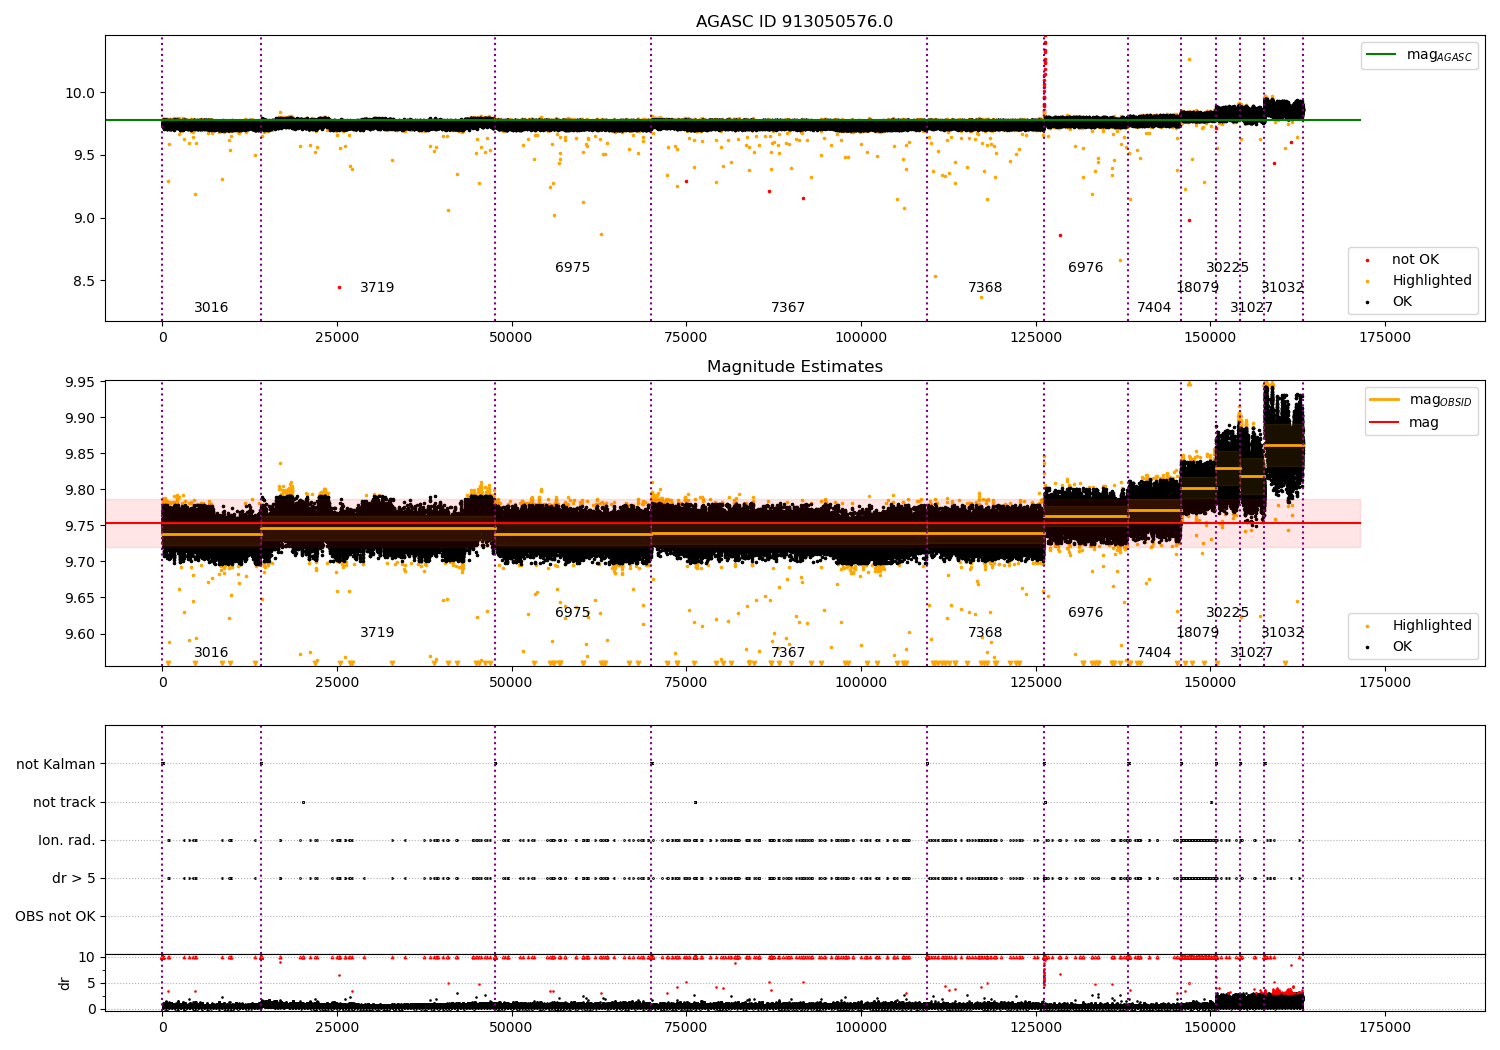Image resolution: width=1500 pixels, height=1050 pixels.
Task: Click the 'OBS not OK' row label
Action: pyautogui.click(x=55, y=917)
